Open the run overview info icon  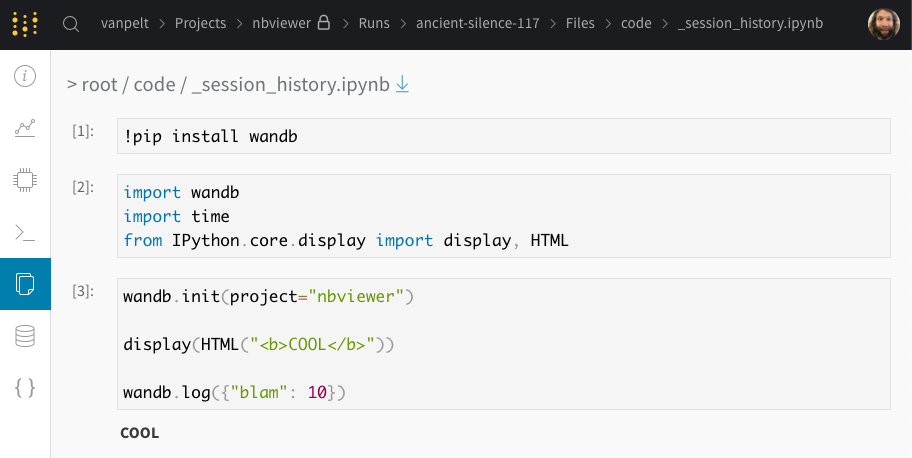[25, 77]
